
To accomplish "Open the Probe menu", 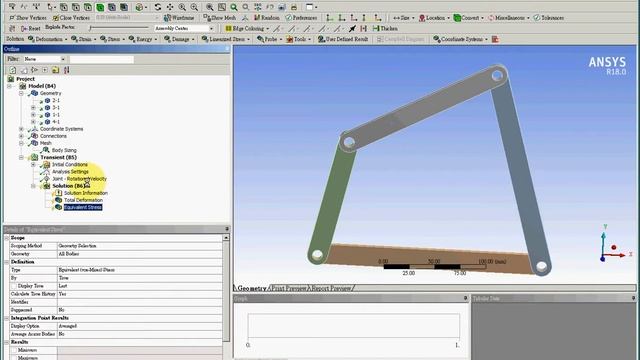I will [269, 39].
